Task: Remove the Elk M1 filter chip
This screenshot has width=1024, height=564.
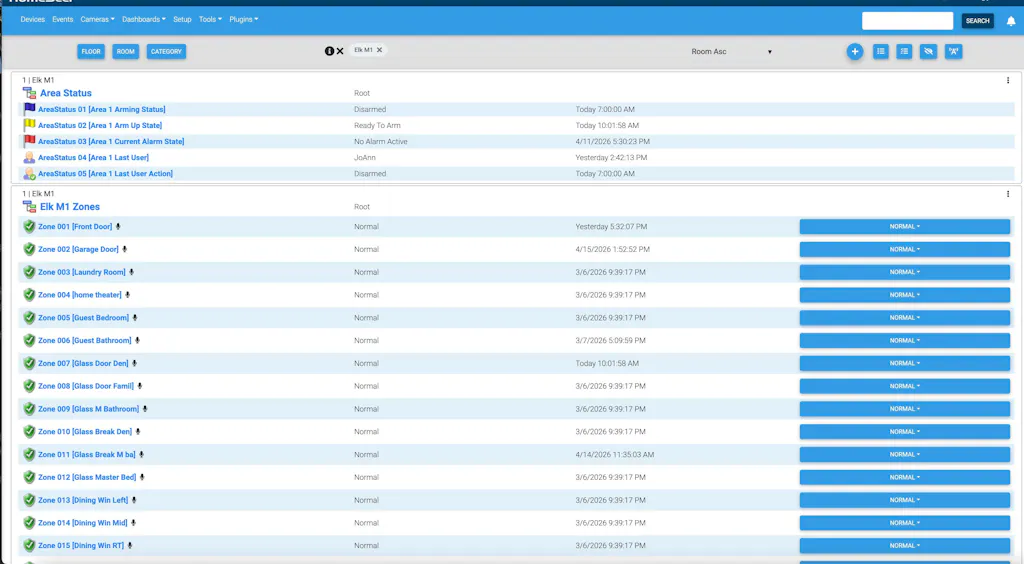Action: [379, 50]
